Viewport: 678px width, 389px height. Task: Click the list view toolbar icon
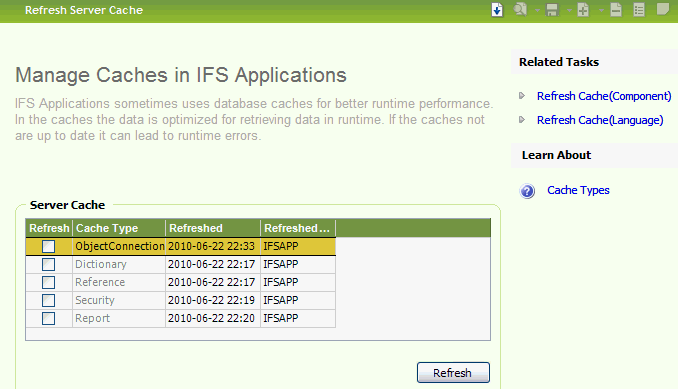coord(639,10)
